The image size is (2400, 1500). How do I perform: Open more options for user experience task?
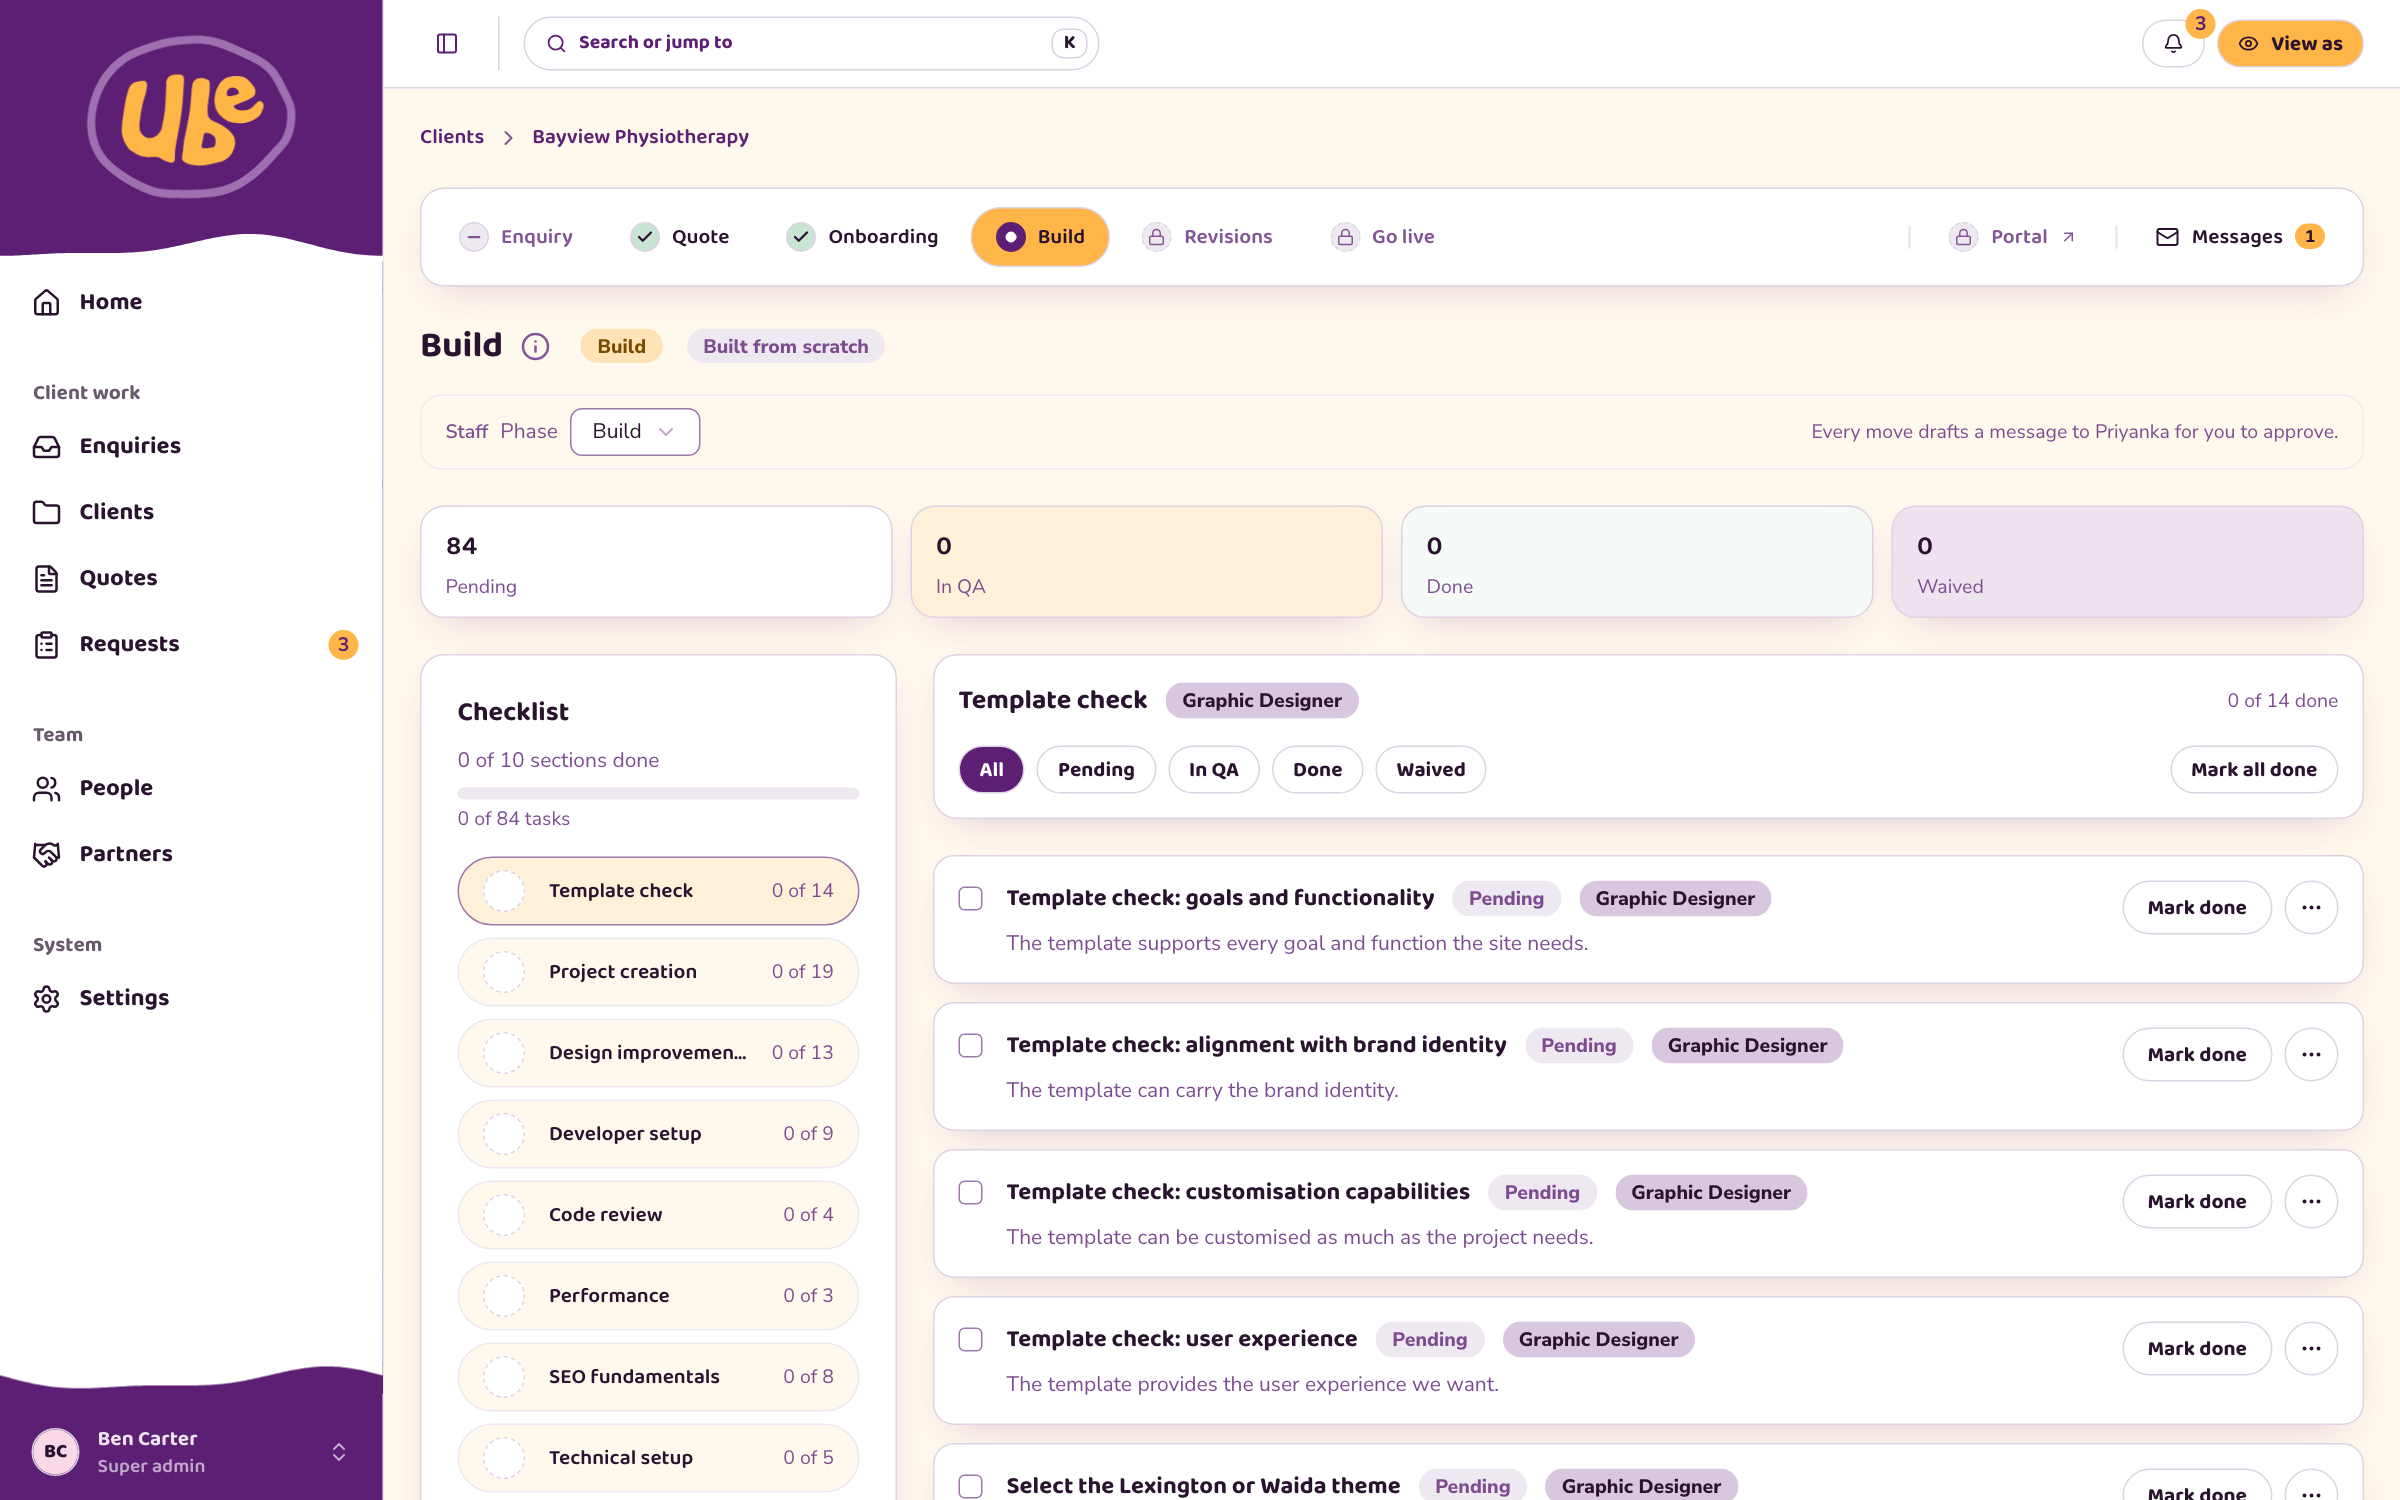[2310, 1349]
